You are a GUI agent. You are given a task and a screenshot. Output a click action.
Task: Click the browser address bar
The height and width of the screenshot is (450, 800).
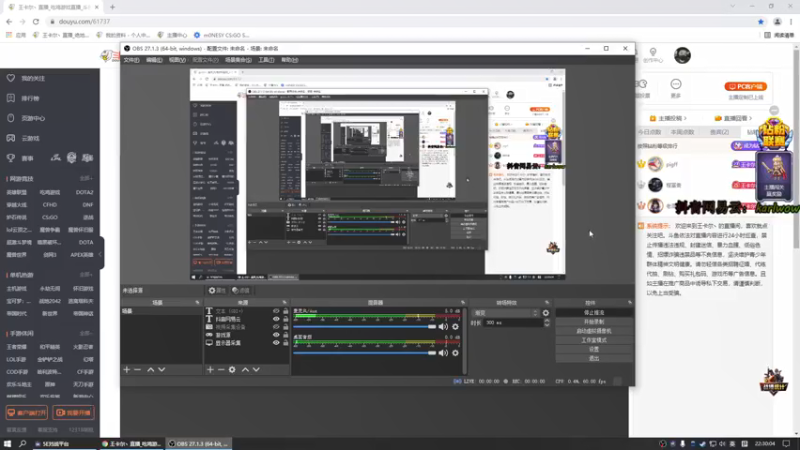pos(401,21)
